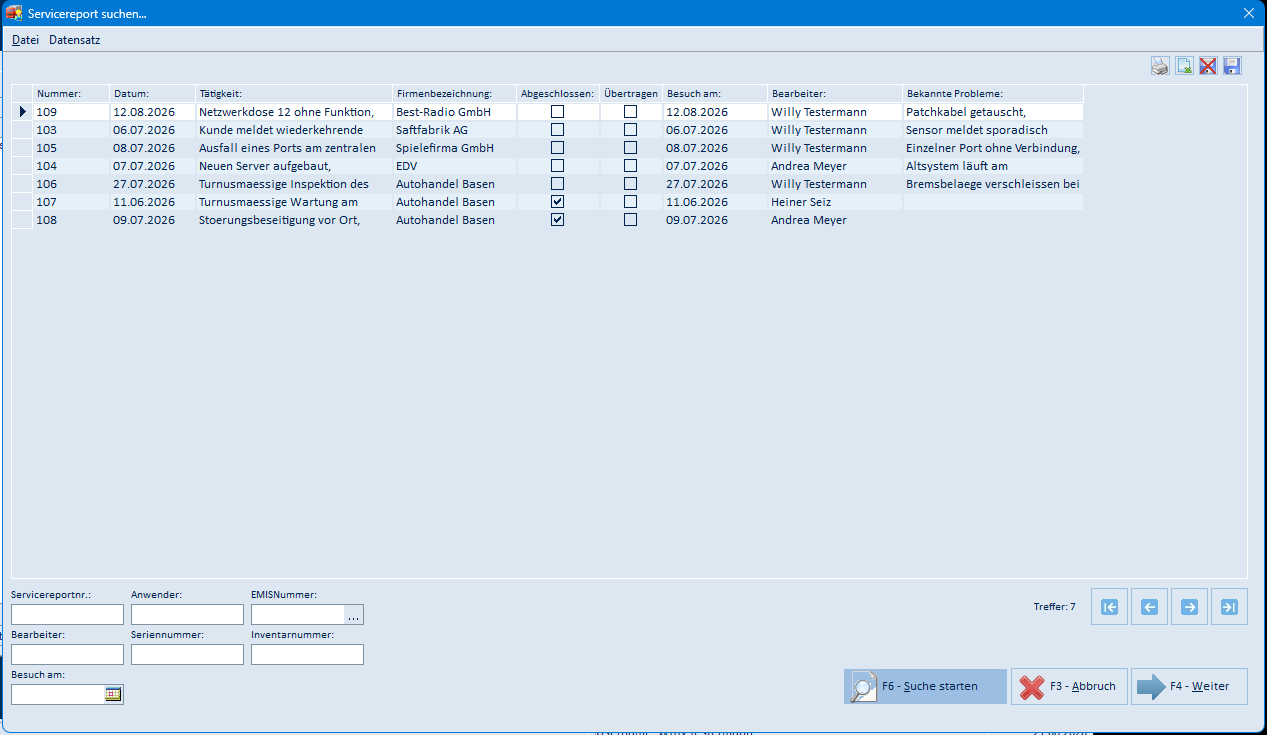Click the app icon in the title bar
The width and height of the screenshot is (1267, 735).
pyautogui.click(x=14, y=14)
